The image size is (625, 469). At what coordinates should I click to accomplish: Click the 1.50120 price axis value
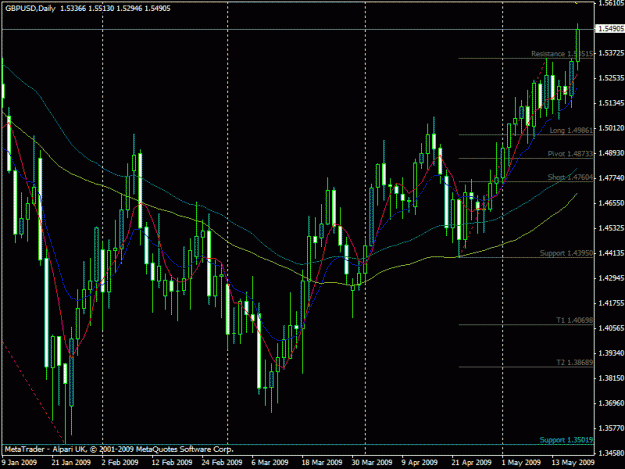click(611, 128)
